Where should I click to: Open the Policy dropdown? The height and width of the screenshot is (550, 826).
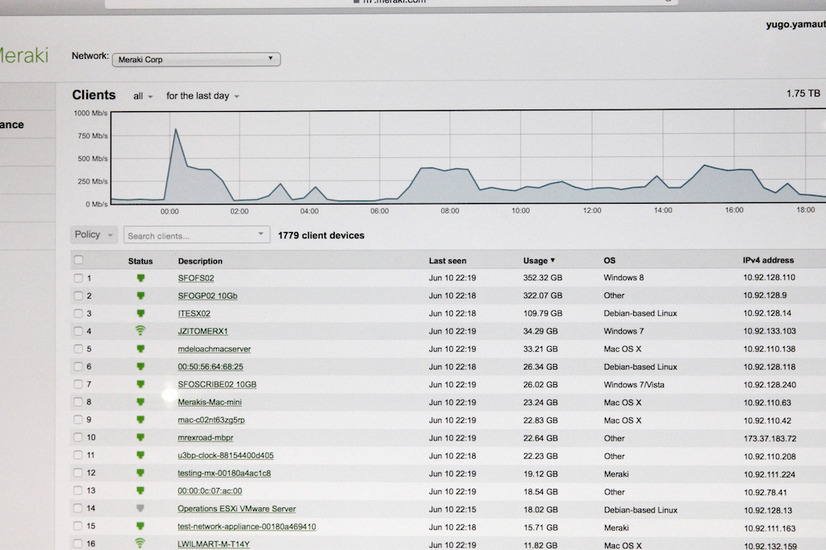point(94,235)
